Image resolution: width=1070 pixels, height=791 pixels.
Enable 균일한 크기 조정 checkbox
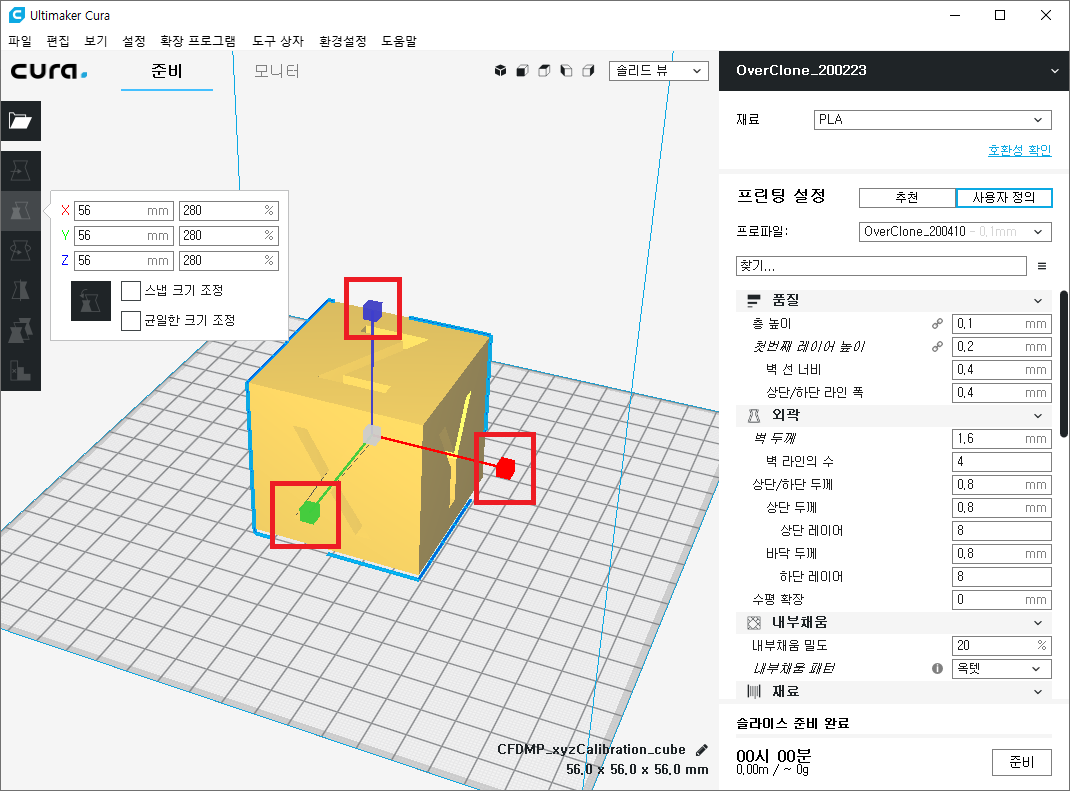[x=130, y=320]
